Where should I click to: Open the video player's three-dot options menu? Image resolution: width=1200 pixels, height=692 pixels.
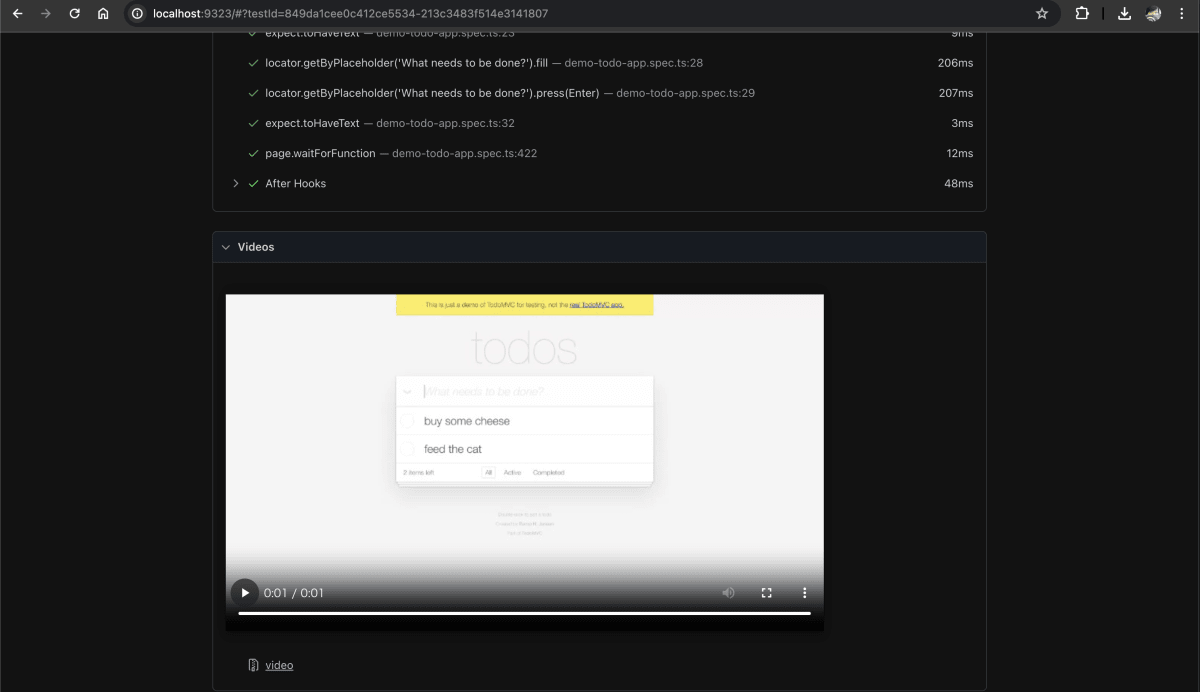(x=804, y=592)
